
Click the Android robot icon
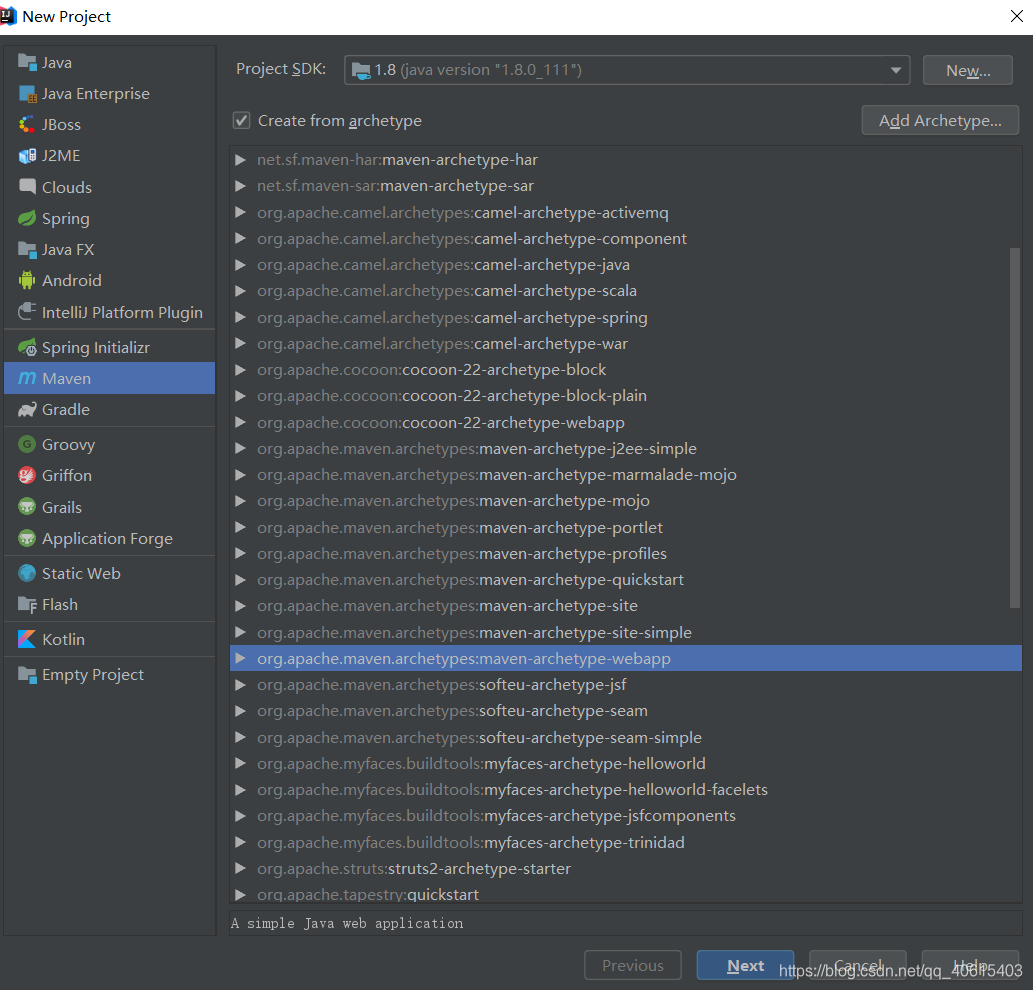point(27,281)
